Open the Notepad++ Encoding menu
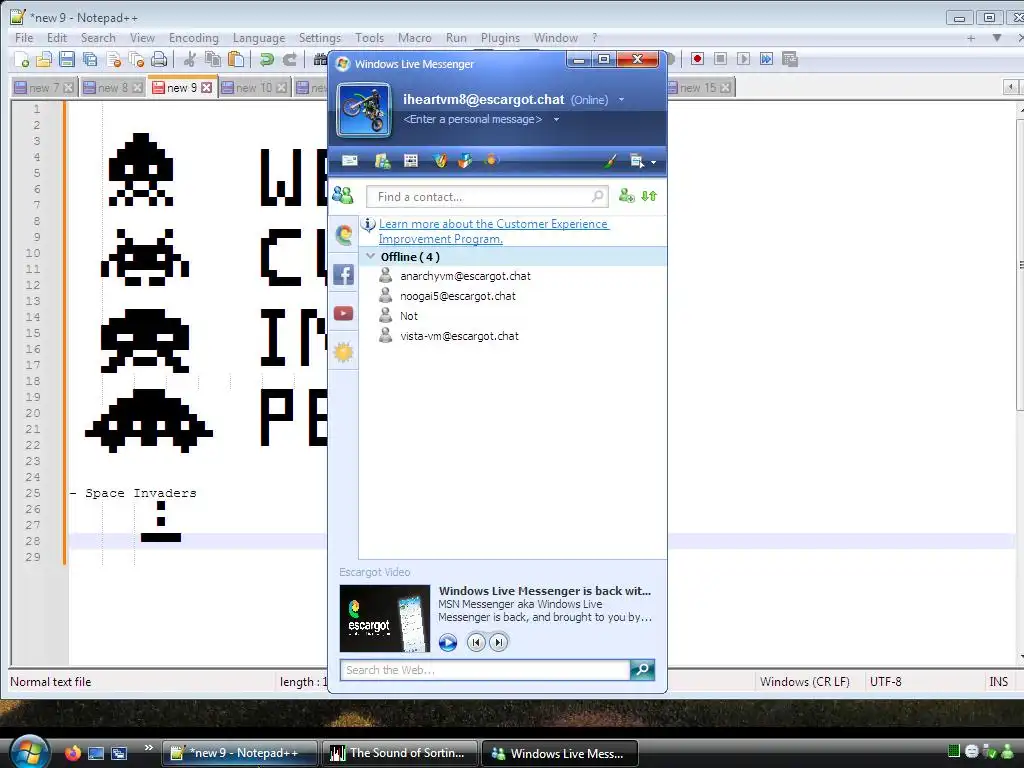This screenshot has width=1024, height=768. [193, 38]
